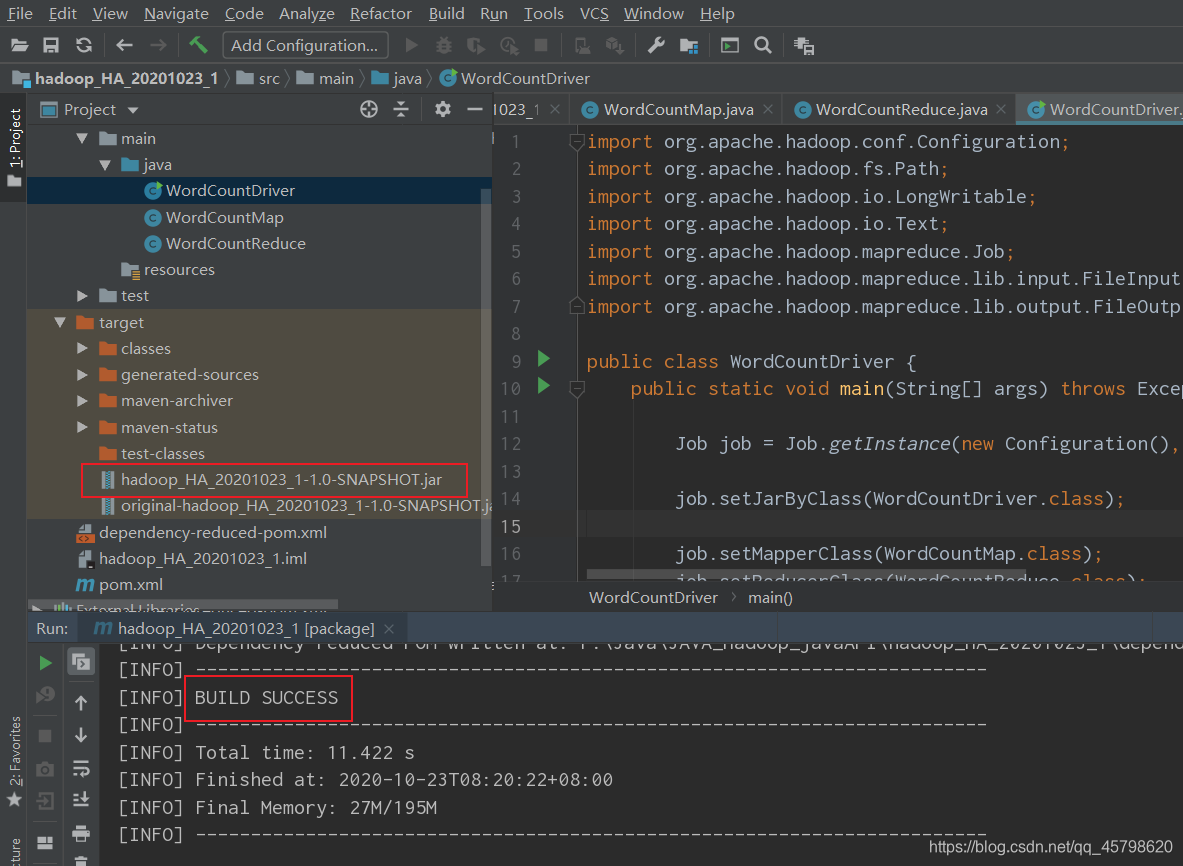Expand the maven-archiver folder
1183x866 pixels.
click(x=82, y=401)
